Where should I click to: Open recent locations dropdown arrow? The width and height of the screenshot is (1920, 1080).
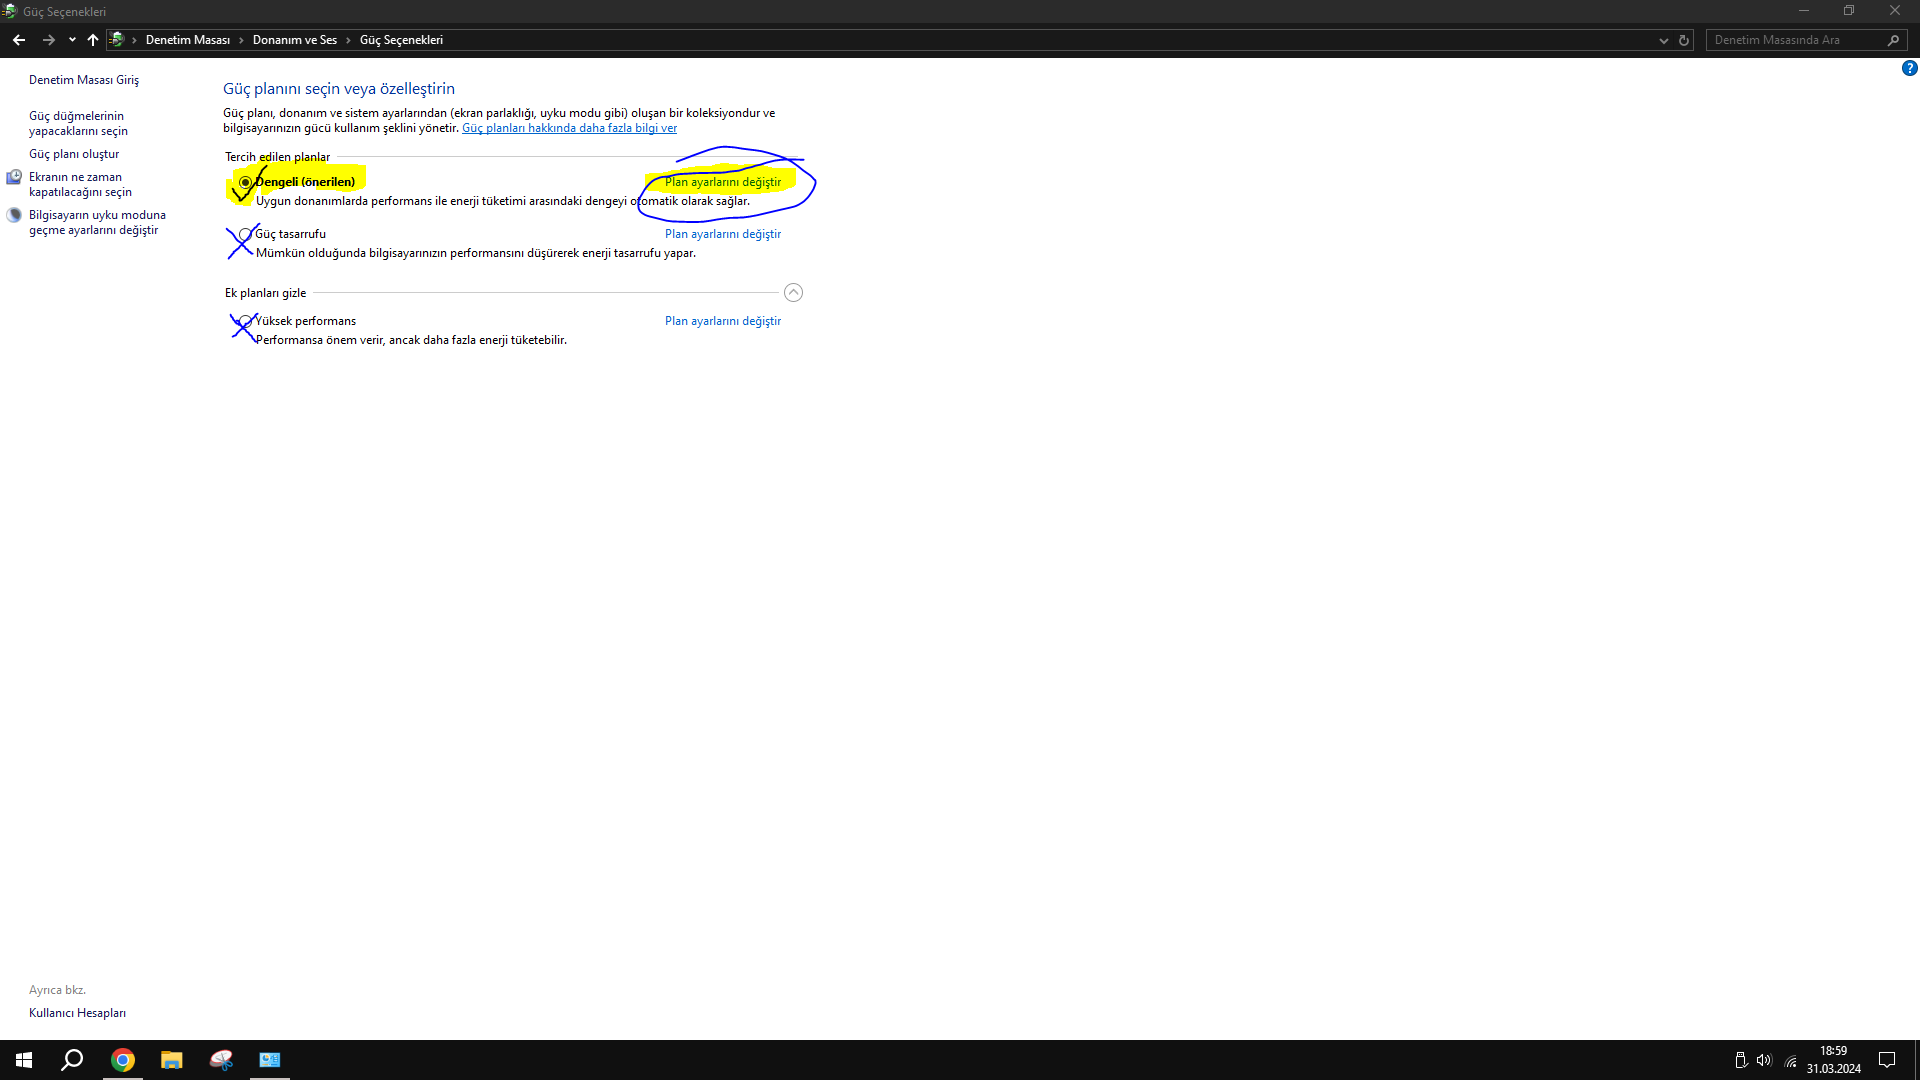tap(72, 40)
